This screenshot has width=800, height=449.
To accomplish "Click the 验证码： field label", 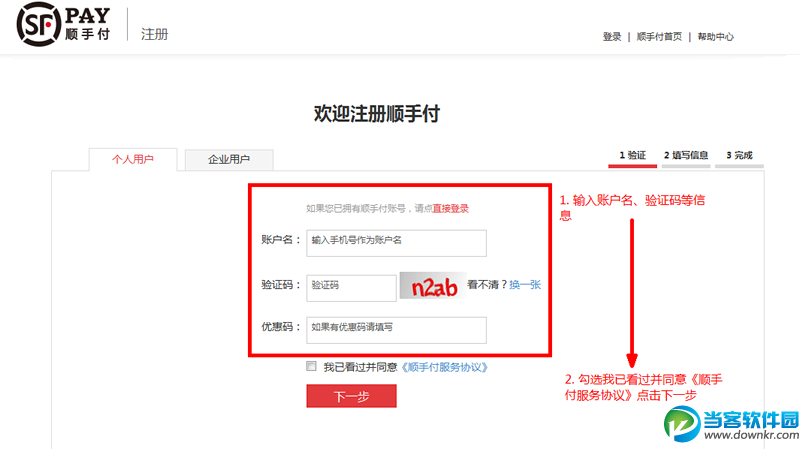I will tap(281, 285).
